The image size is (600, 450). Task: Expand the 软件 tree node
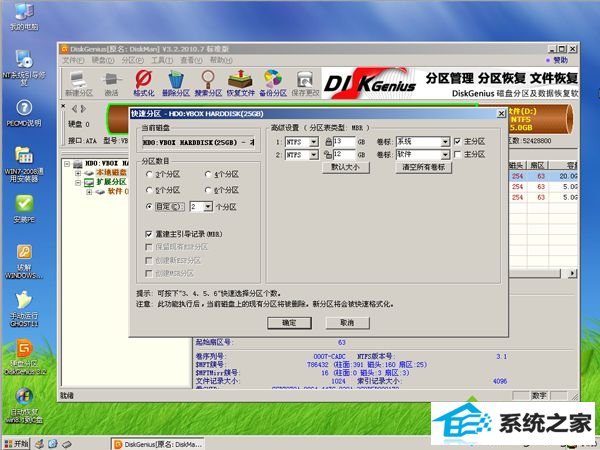pos(89,191)
